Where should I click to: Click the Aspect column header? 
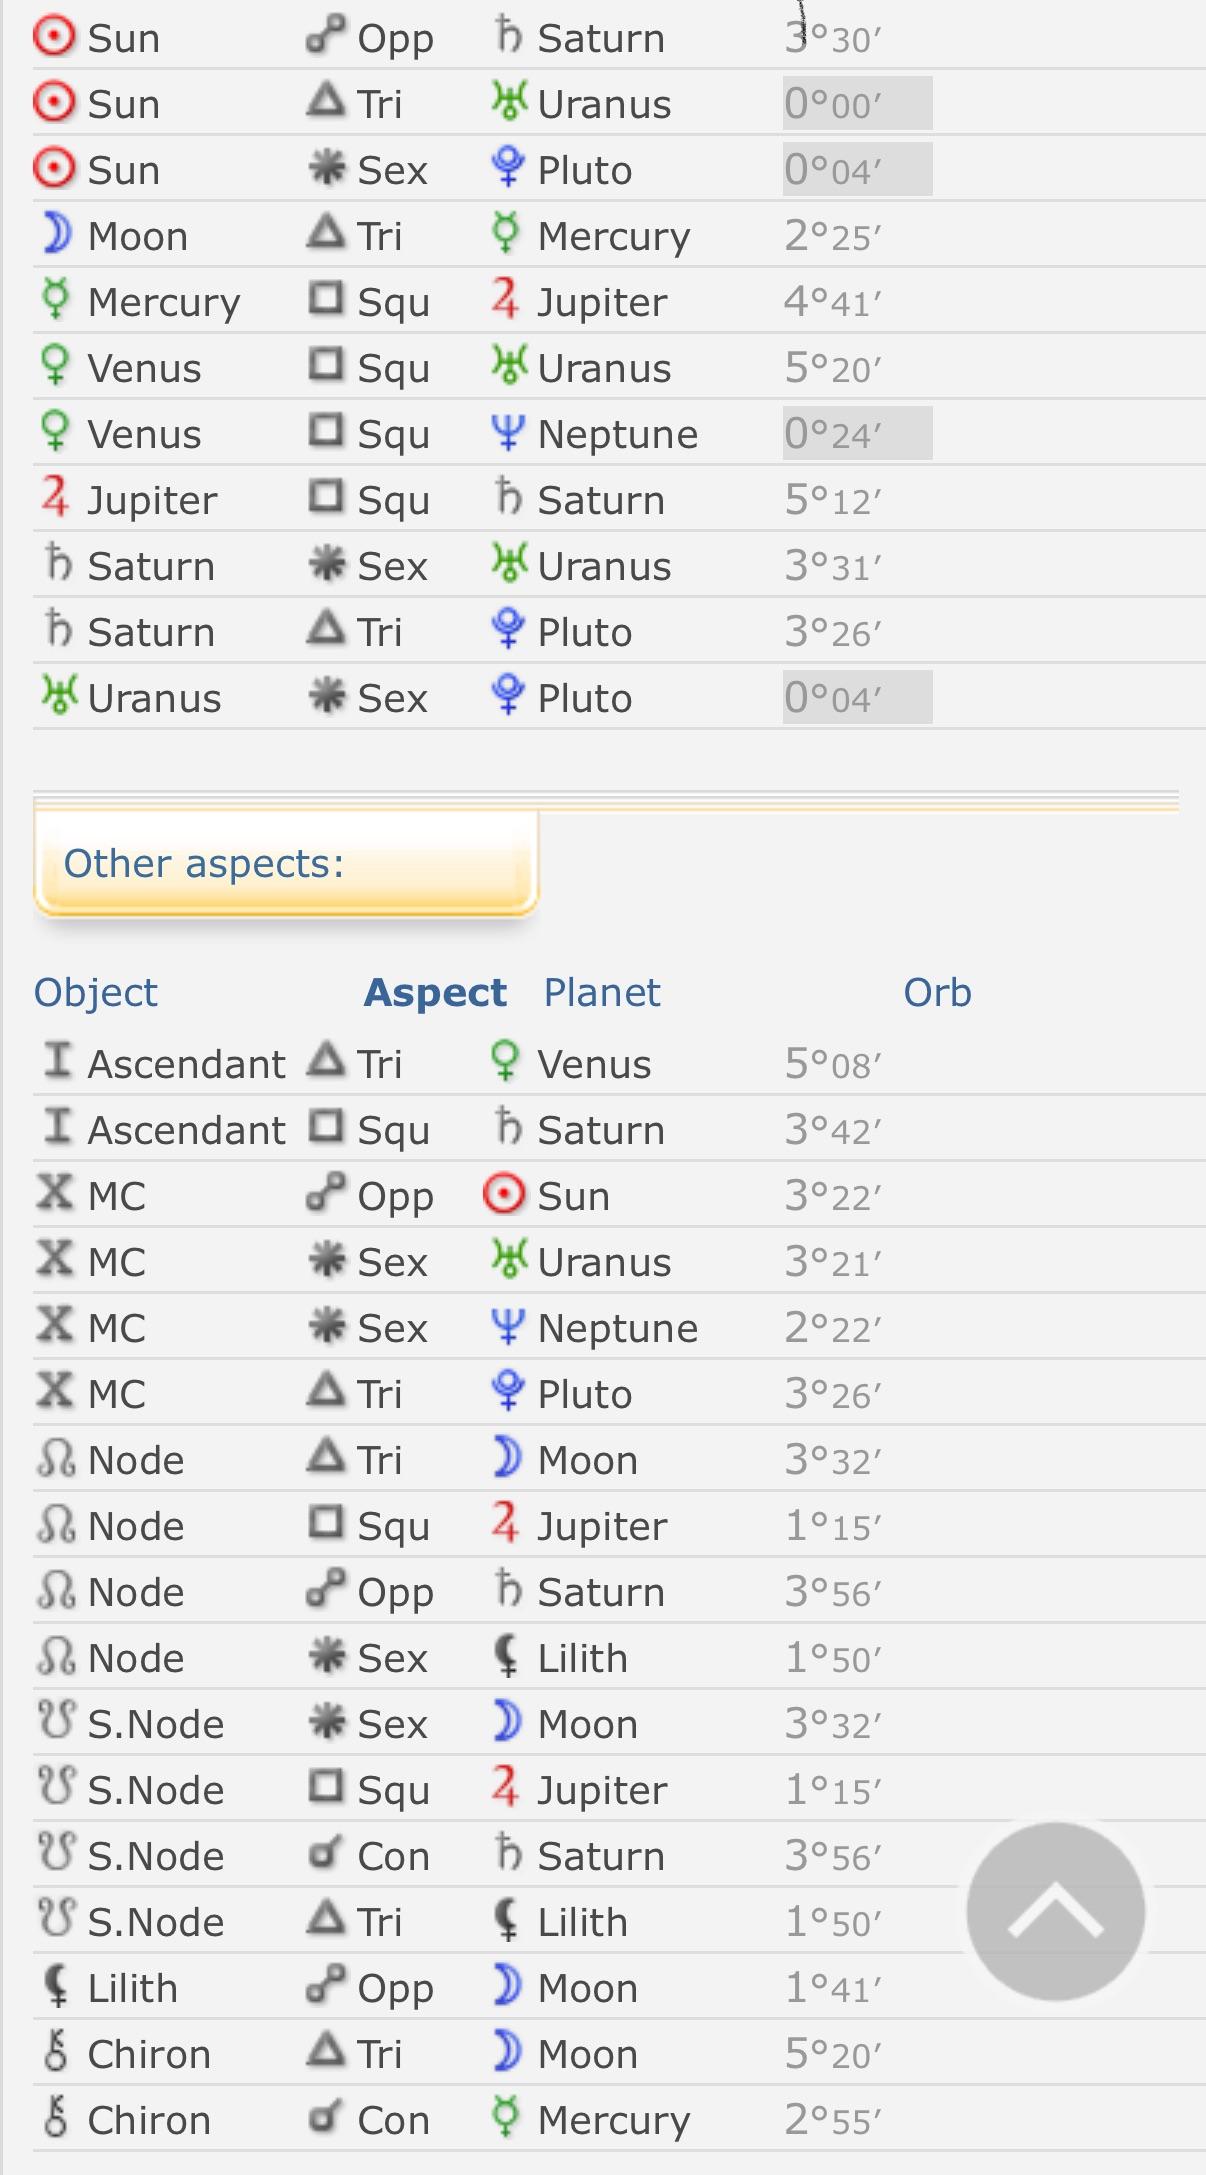pos(436,992)
